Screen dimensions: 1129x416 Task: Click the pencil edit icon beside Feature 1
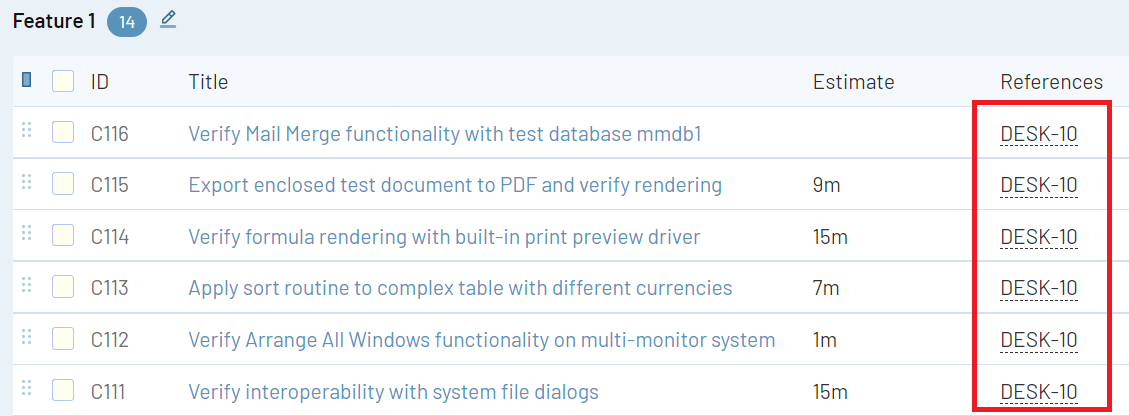click(168, 19)
